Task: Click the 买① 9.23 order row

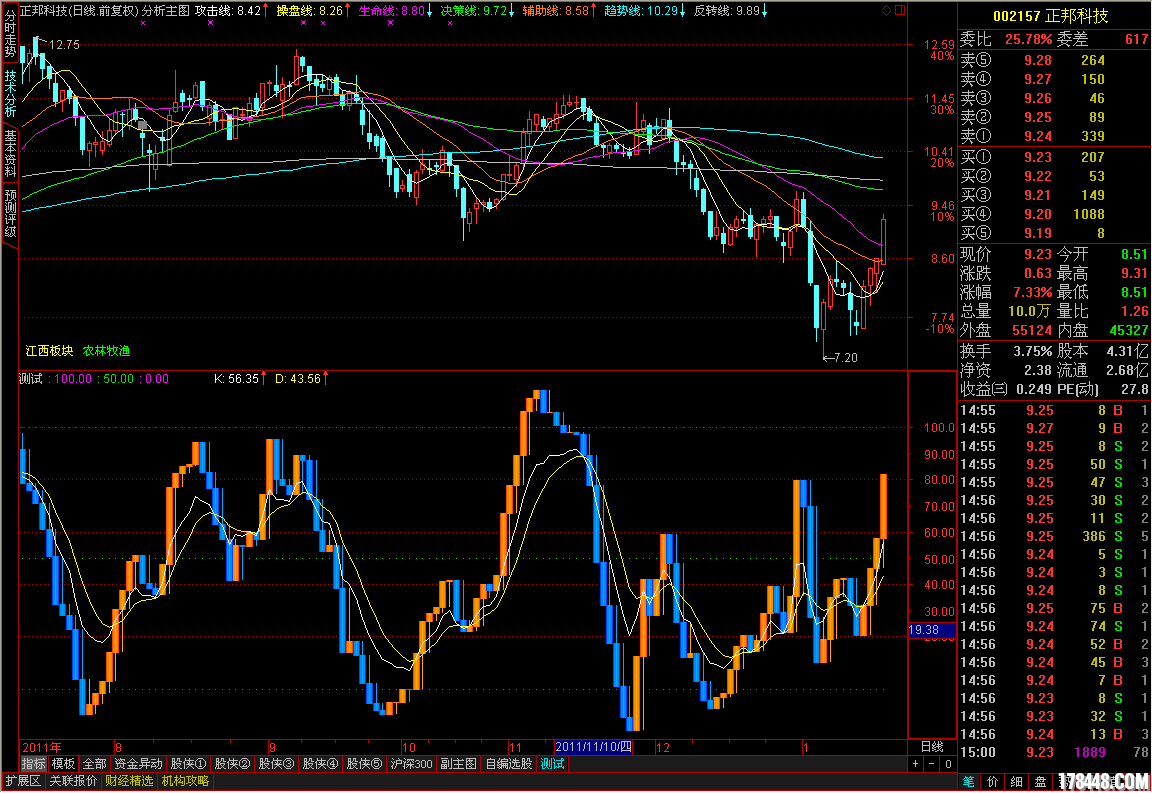Action: pyautogui.click(x=1054, y=157)
